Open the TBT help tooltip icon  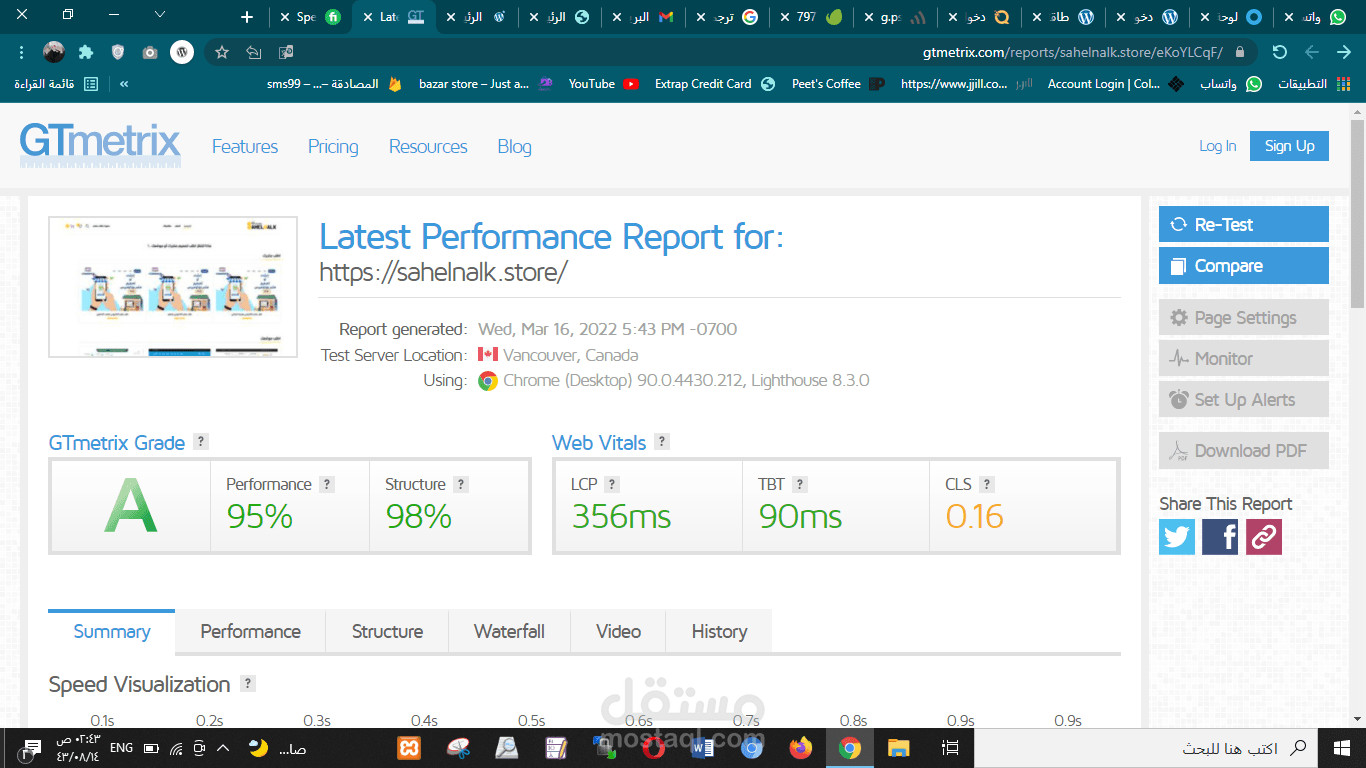[800, 484]
